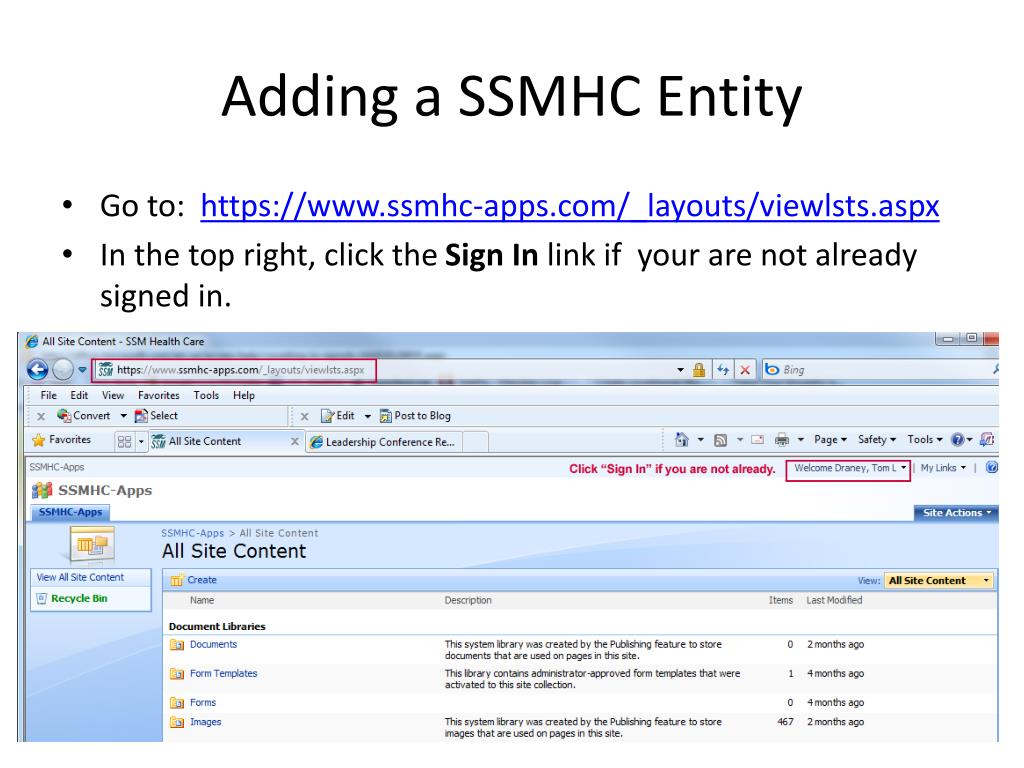Open the My Links menu
This screenshot has width=1024, height=768.
943,468
